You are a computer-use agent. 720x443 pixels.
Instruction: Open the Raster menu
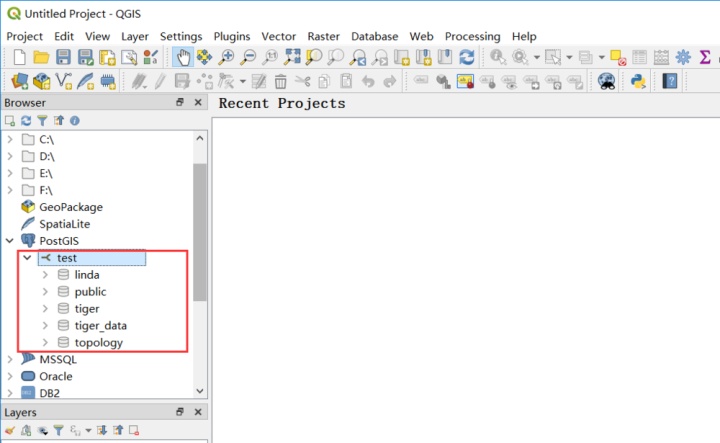(x=324, y=36)
